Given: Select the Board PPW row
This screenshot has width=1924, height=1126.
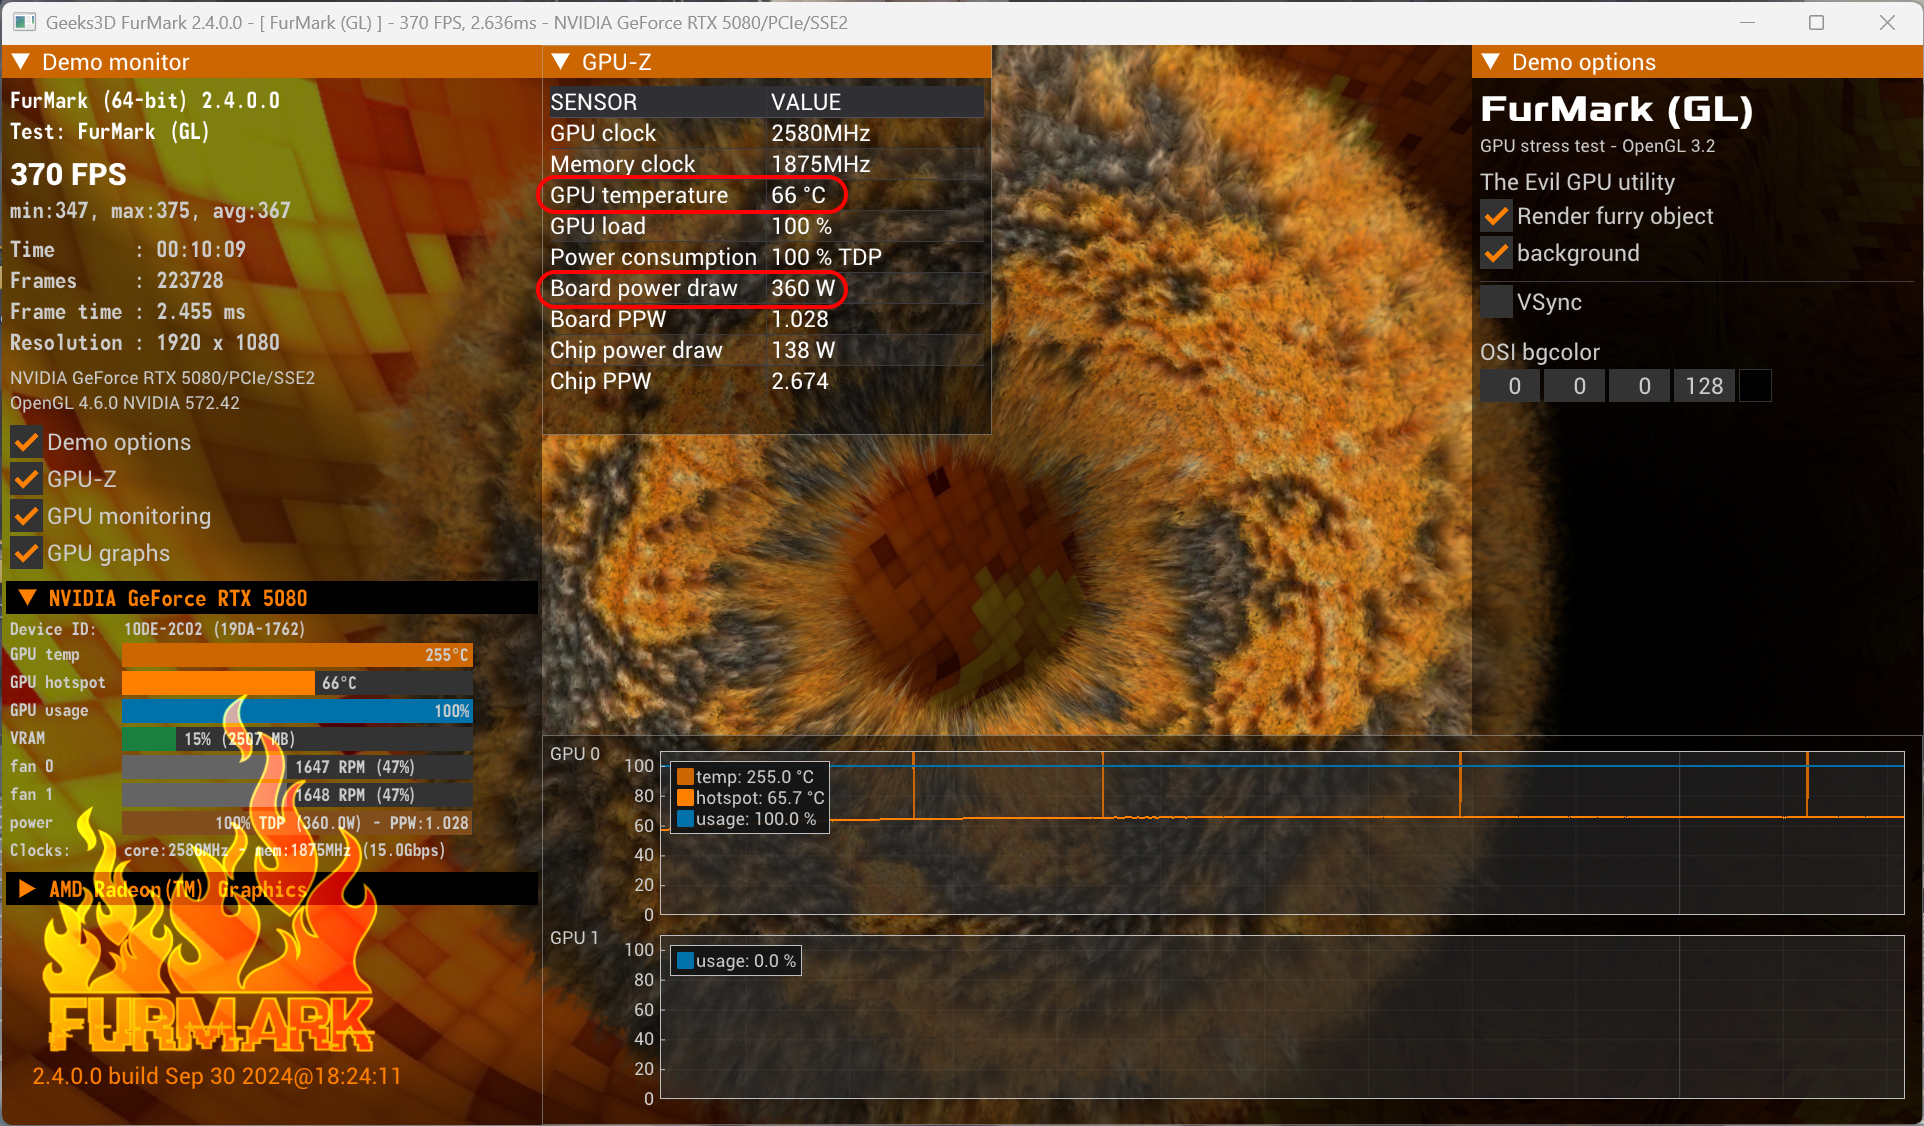Looking at the screenshot, I should pos(766,319).
